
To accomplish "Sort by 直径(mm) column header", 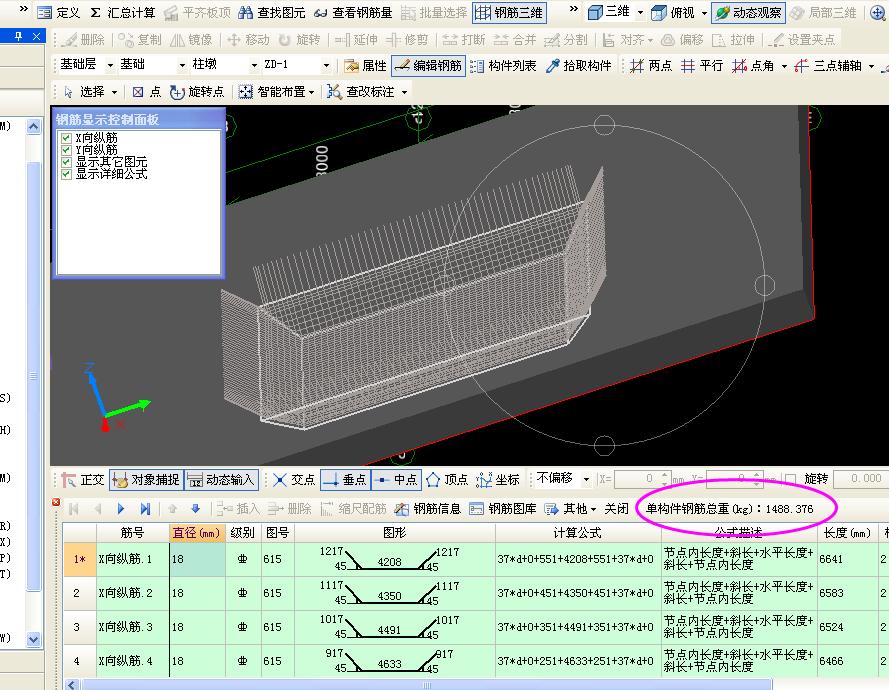I will [x=197, y=533].
